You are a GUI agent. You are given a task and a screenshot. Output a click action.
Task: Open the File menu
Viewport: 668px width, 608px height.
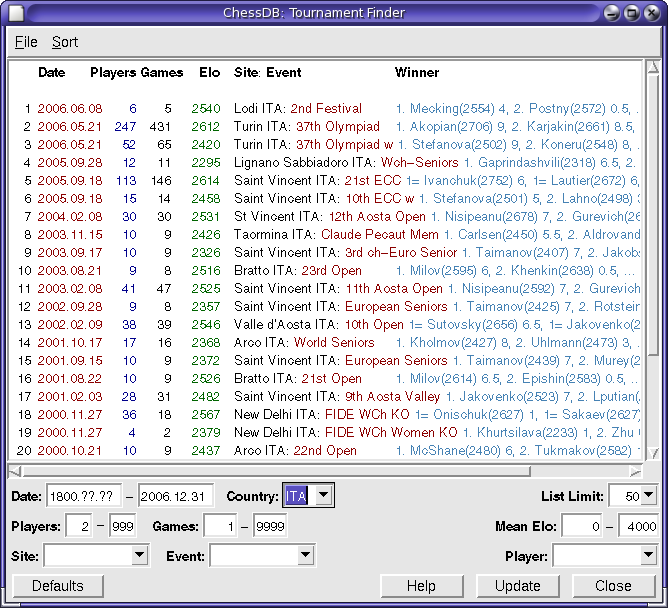(26, 42)
